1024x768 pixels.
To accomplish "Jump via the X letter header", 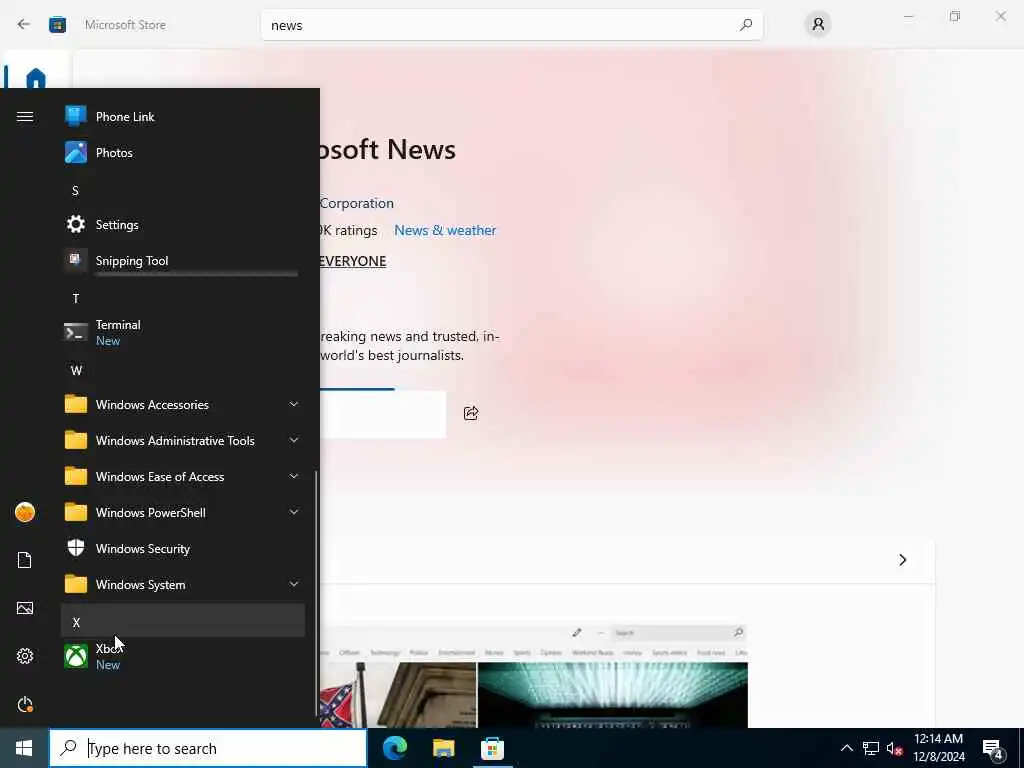I will click(183, 620).
